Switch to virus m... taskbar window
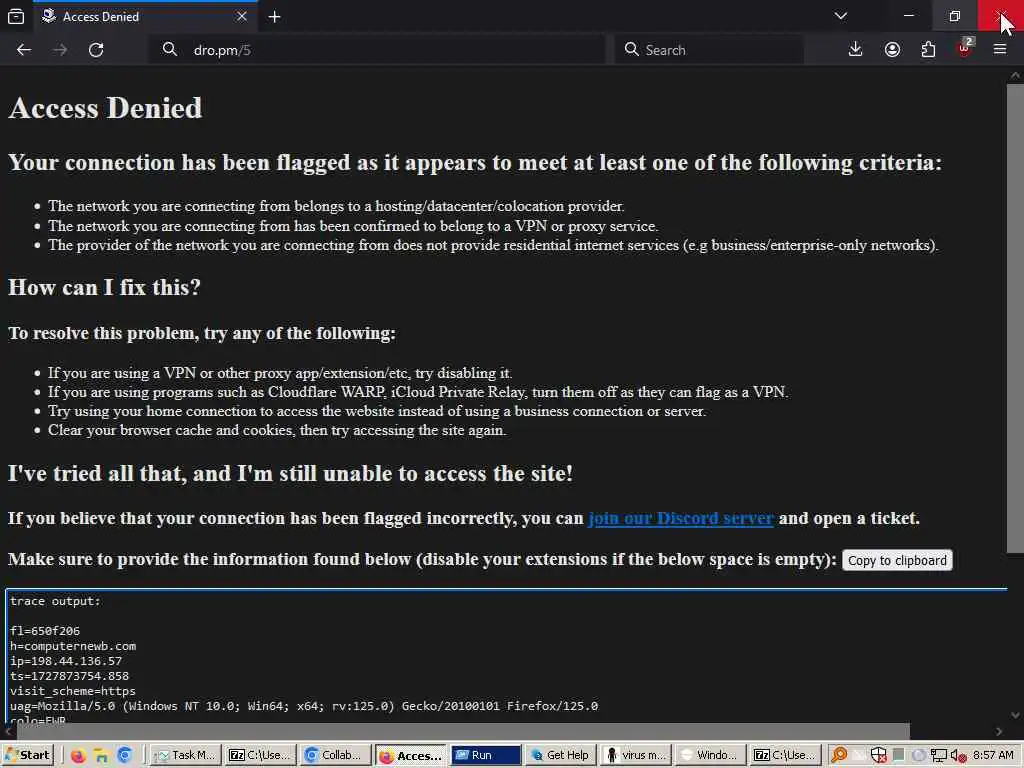The height and width of the screenshot is (768, 1024). (x=635, y=755)
